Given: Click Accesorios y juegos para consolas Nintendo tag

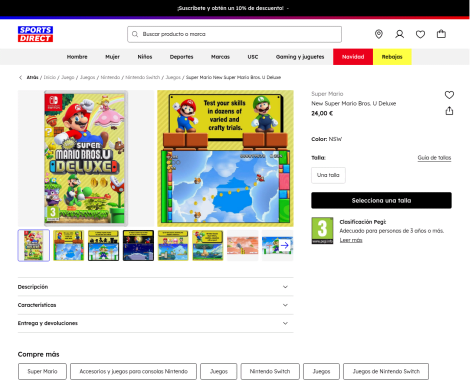Looking at the screenshot, I should [133, 371].
